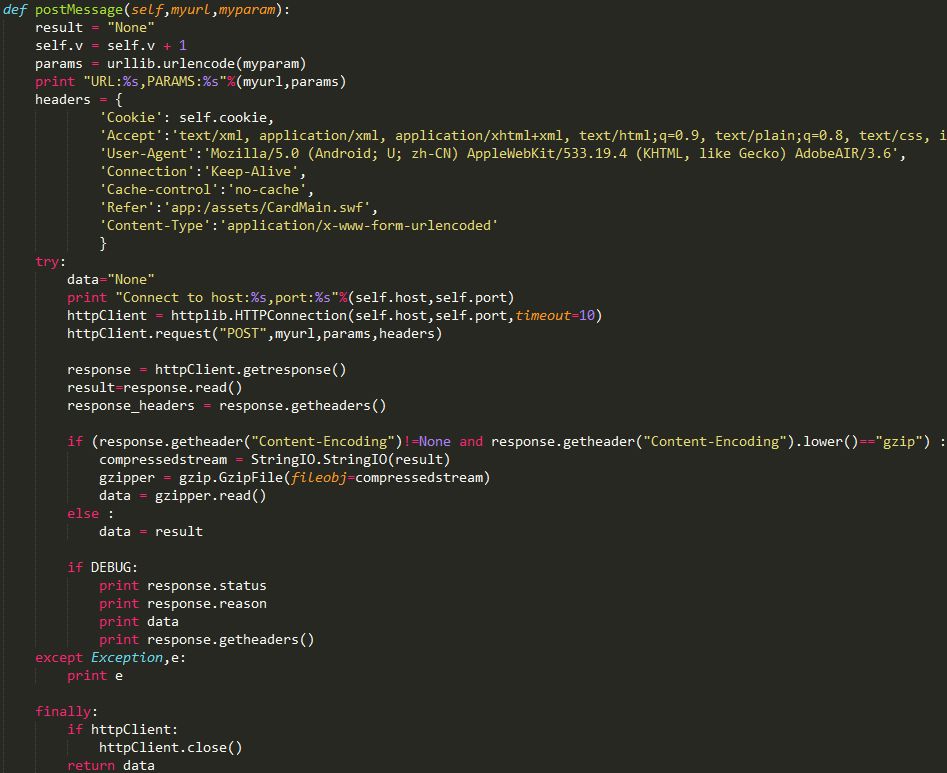Click httpClient.getresponse() call
Viewport: 947px width, 773px height.
pyautogui.click(x=251, y=370)
